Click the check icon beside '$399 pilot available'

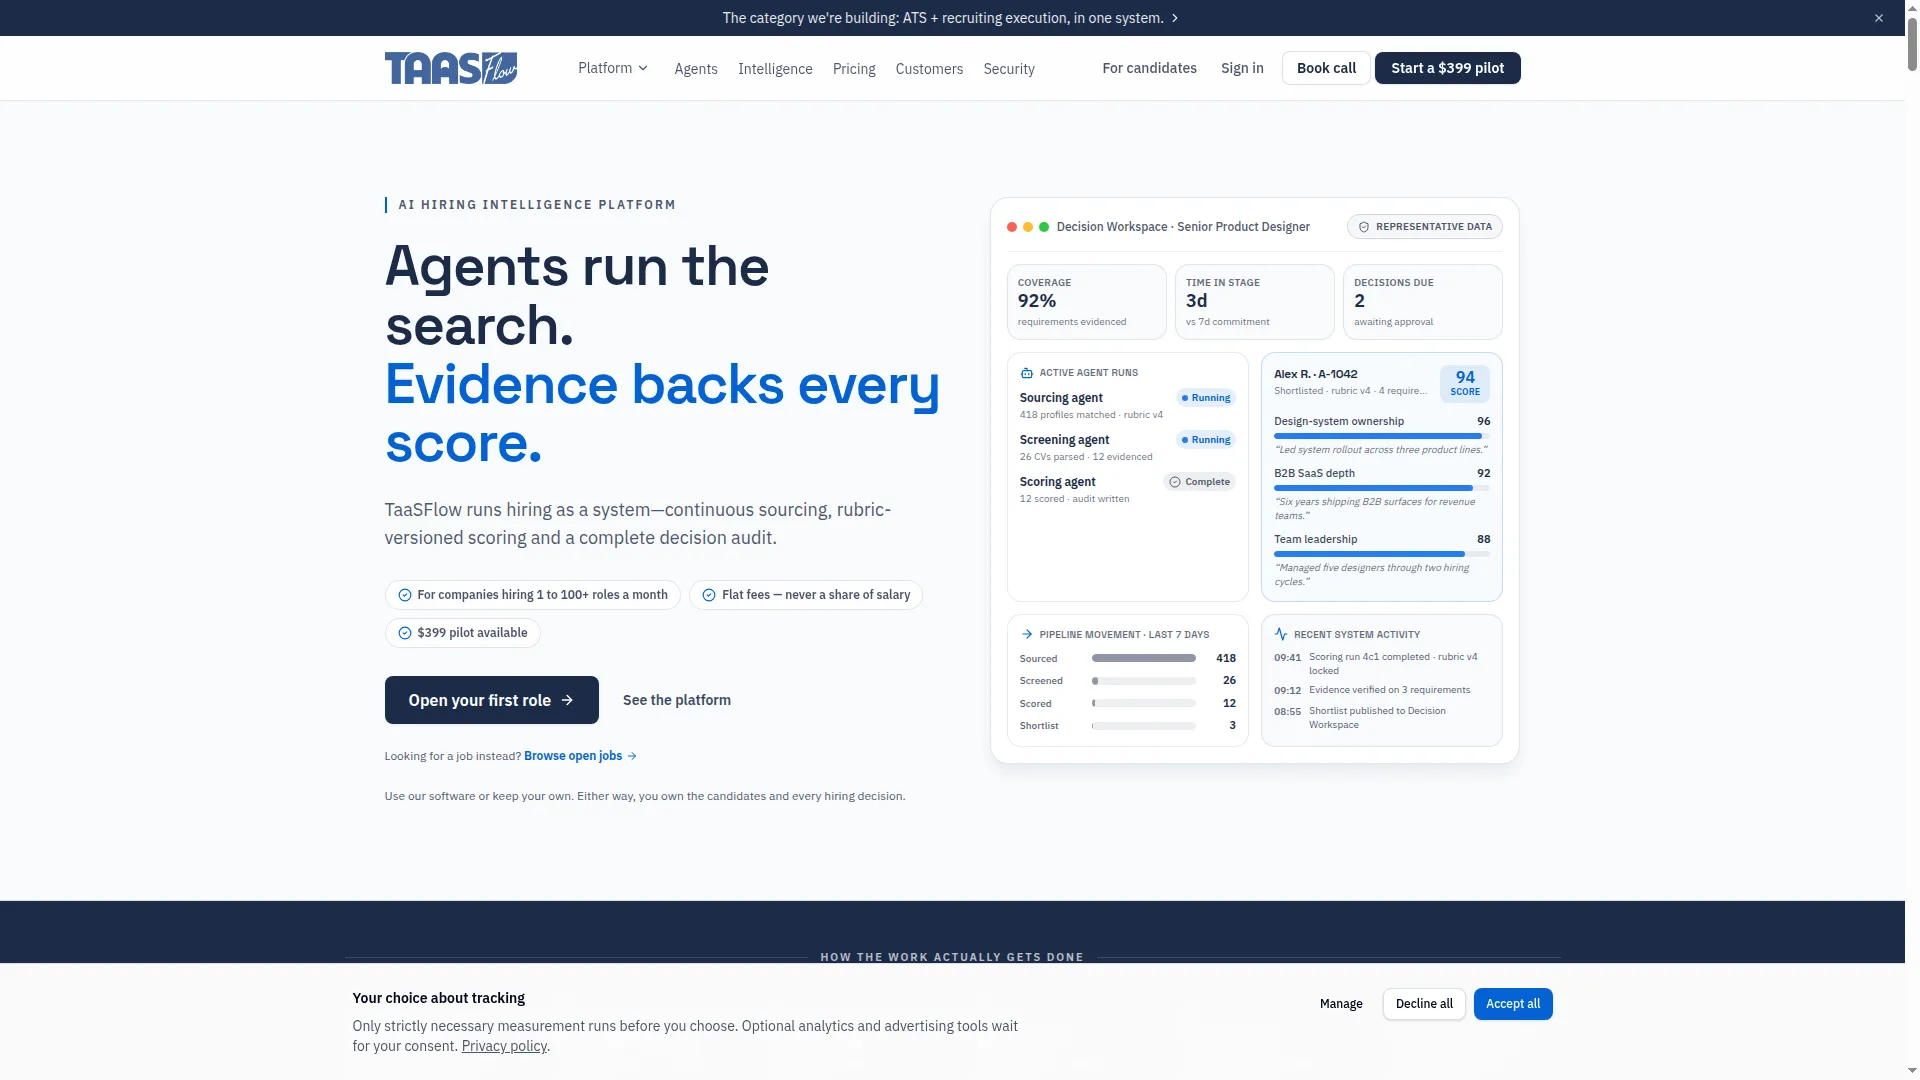(405, 633)
